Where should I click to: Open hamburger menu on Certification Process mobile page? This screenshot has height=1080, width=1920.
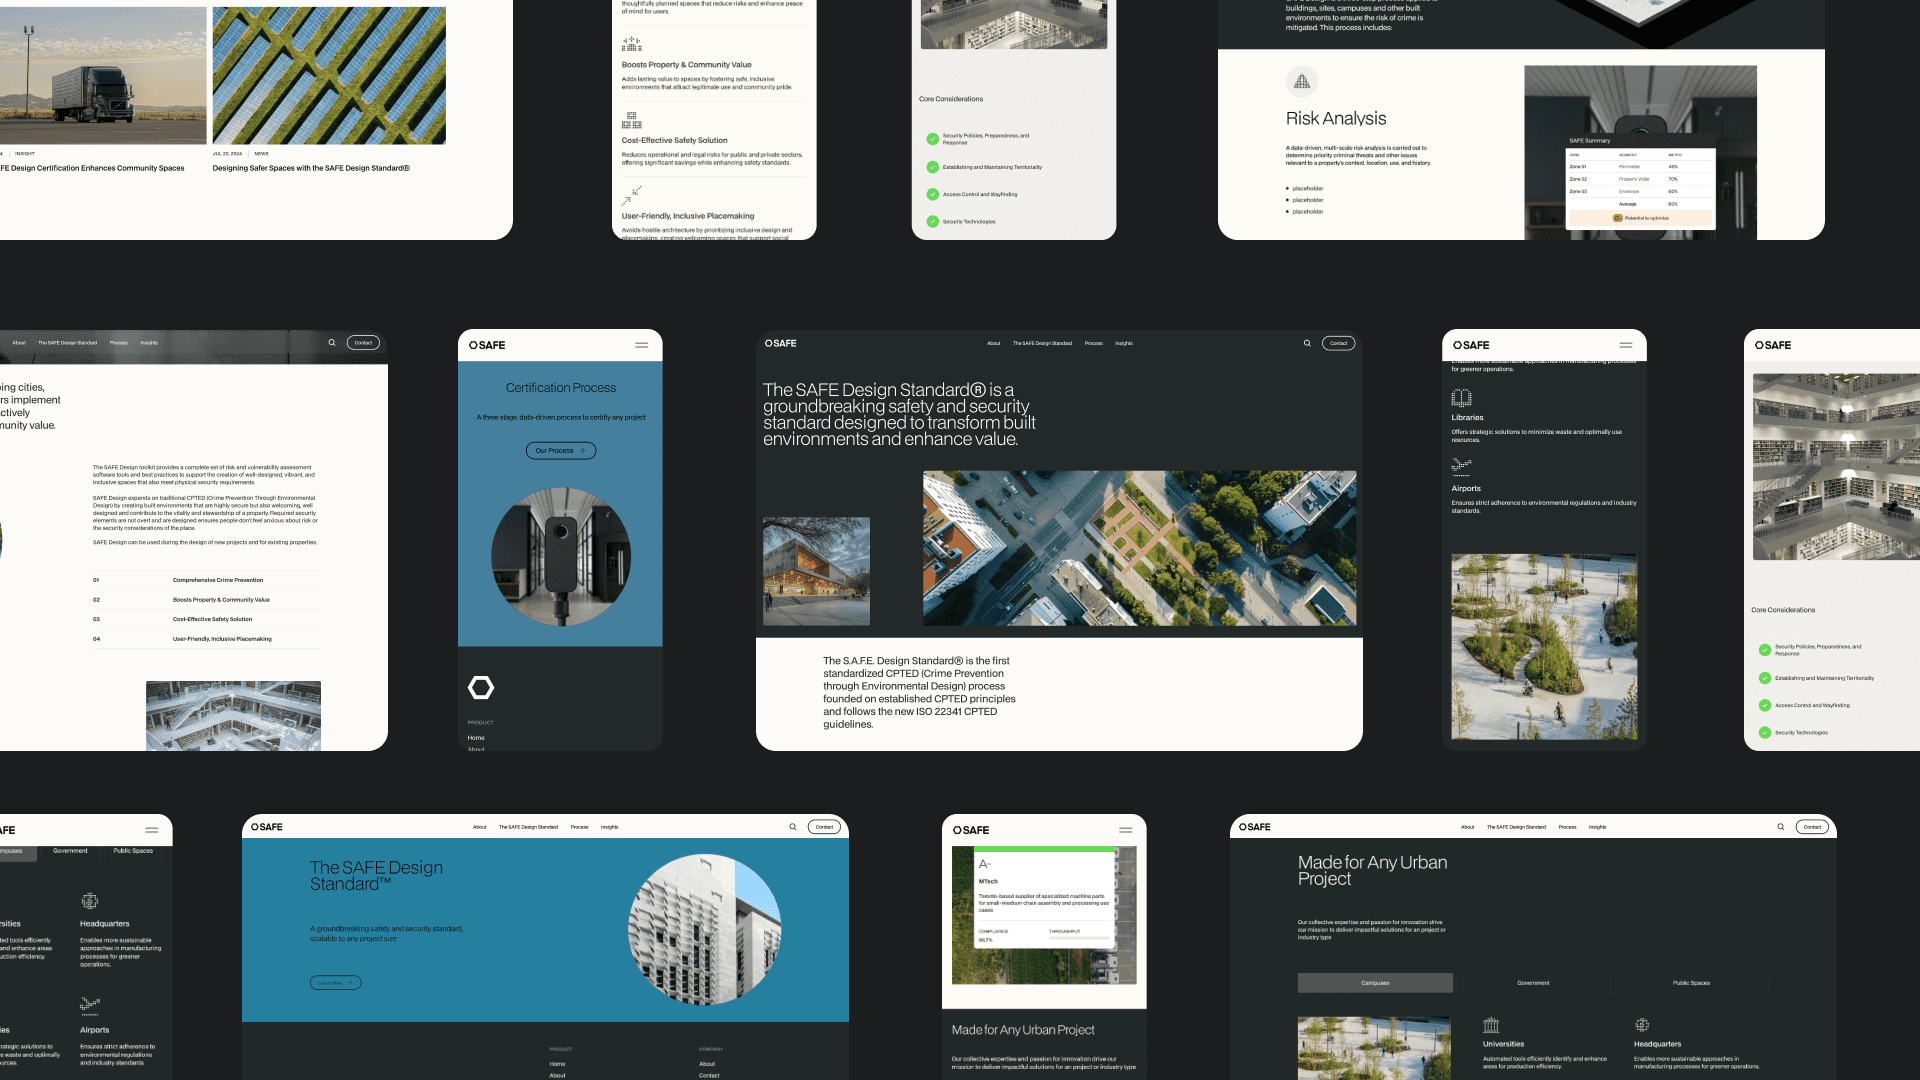pyautogui.click(x=641, y=345)
